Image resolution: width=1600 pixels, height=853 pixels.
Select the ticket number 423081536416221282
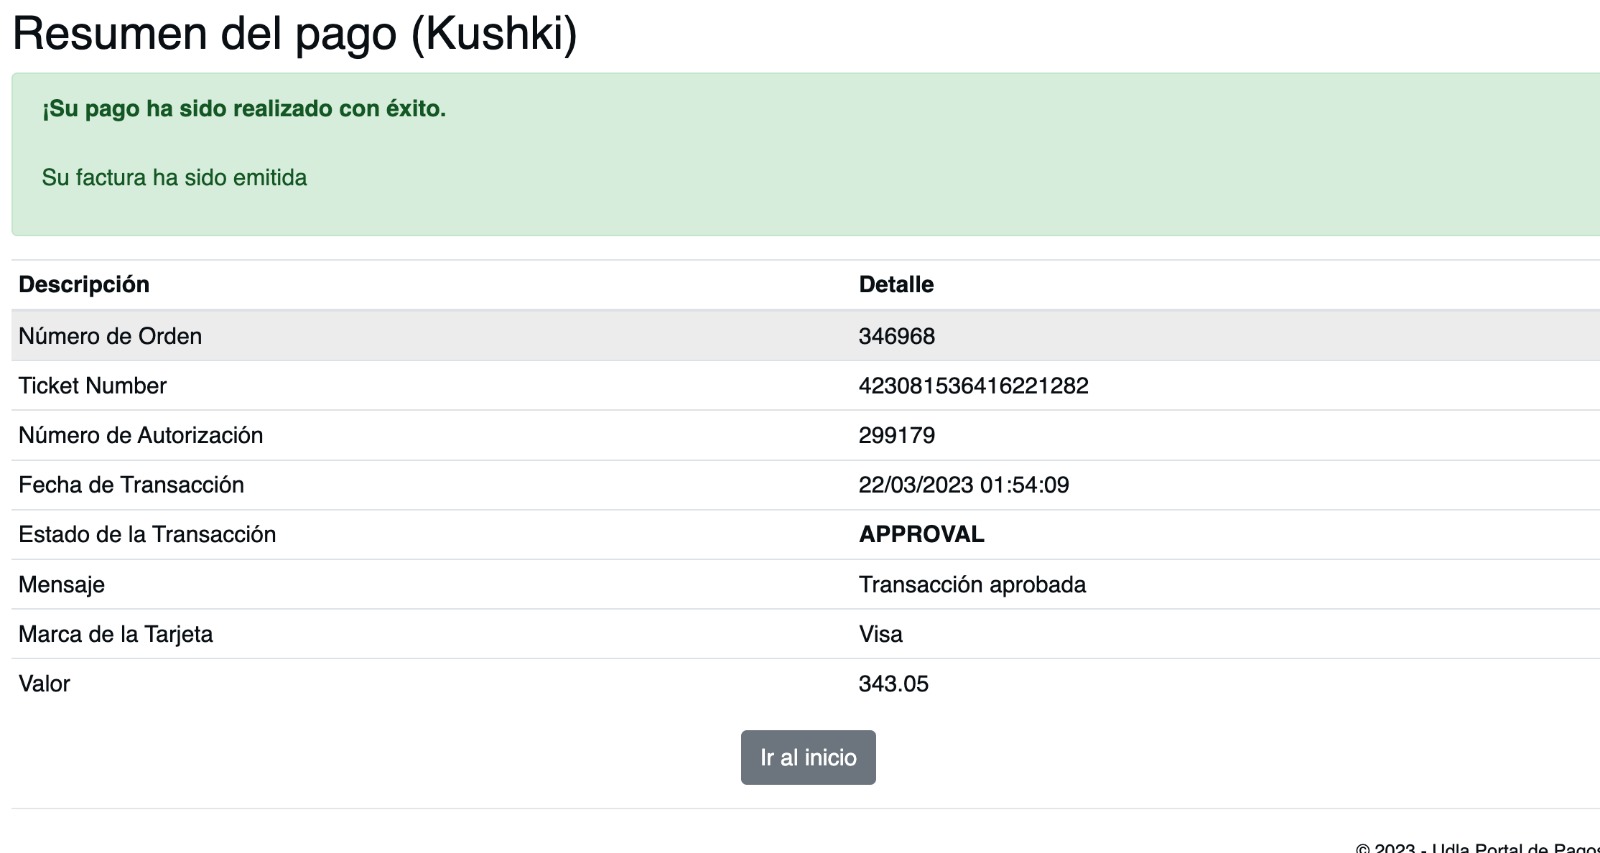coord(973,386)
